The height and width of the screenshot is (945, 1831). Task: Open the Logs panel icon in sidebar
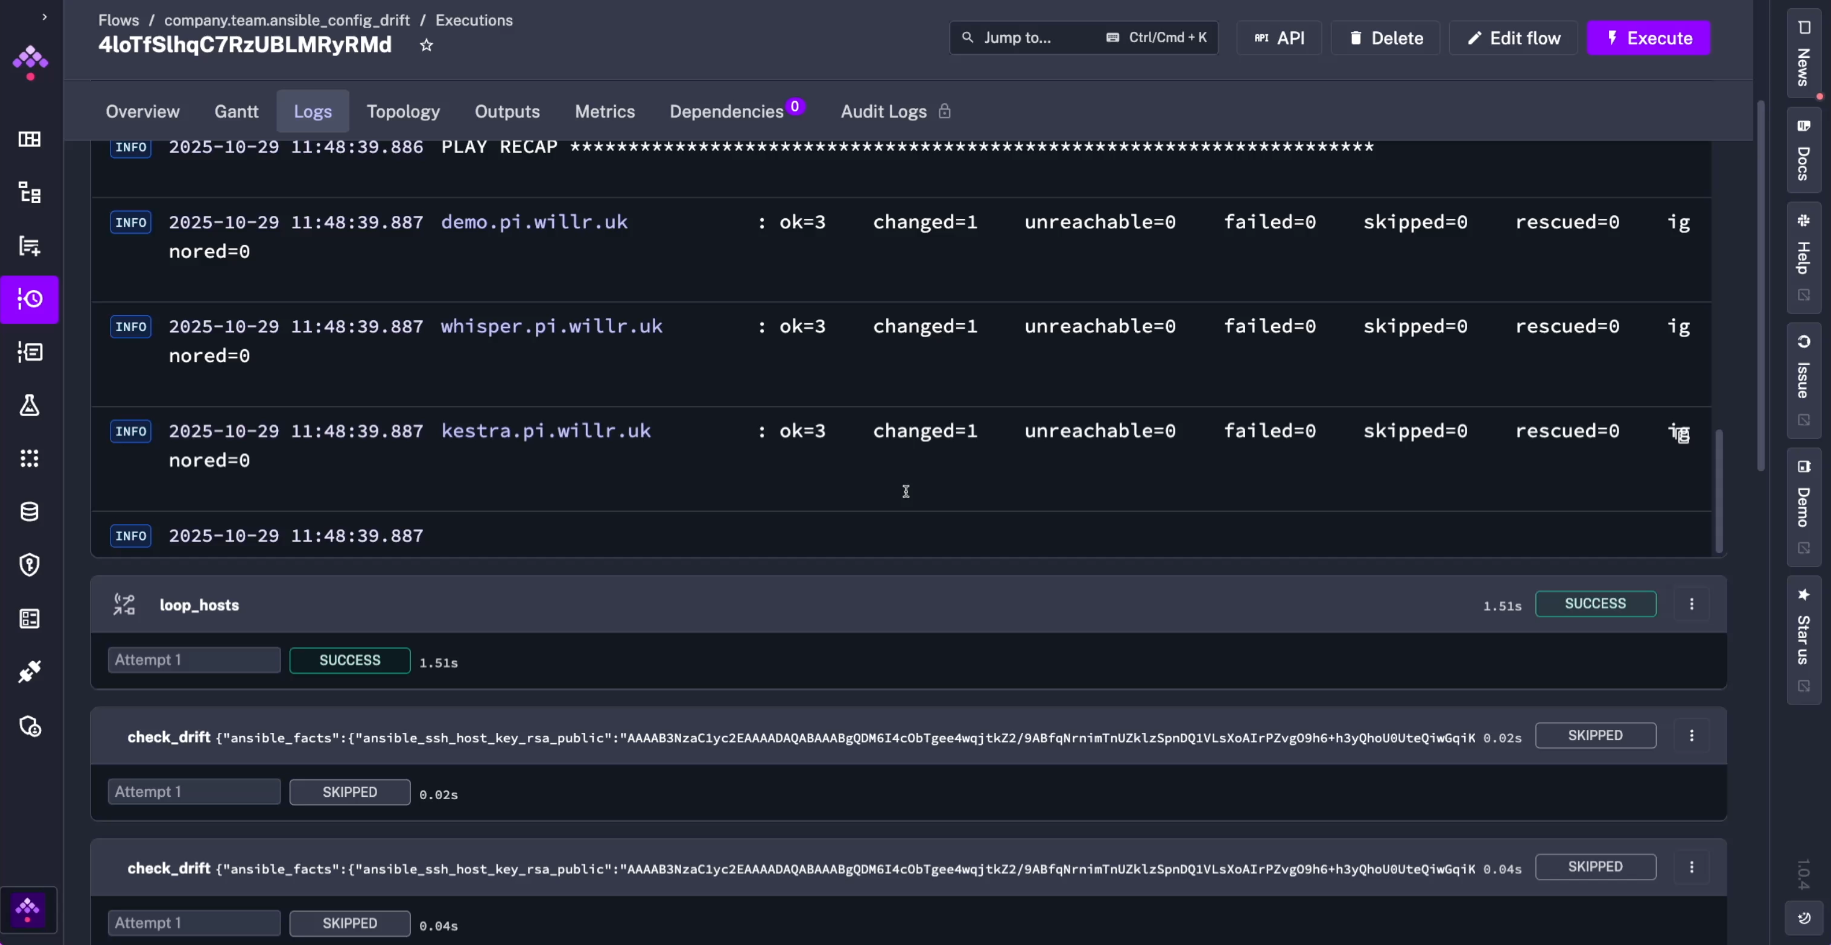[x=30, y=352]
